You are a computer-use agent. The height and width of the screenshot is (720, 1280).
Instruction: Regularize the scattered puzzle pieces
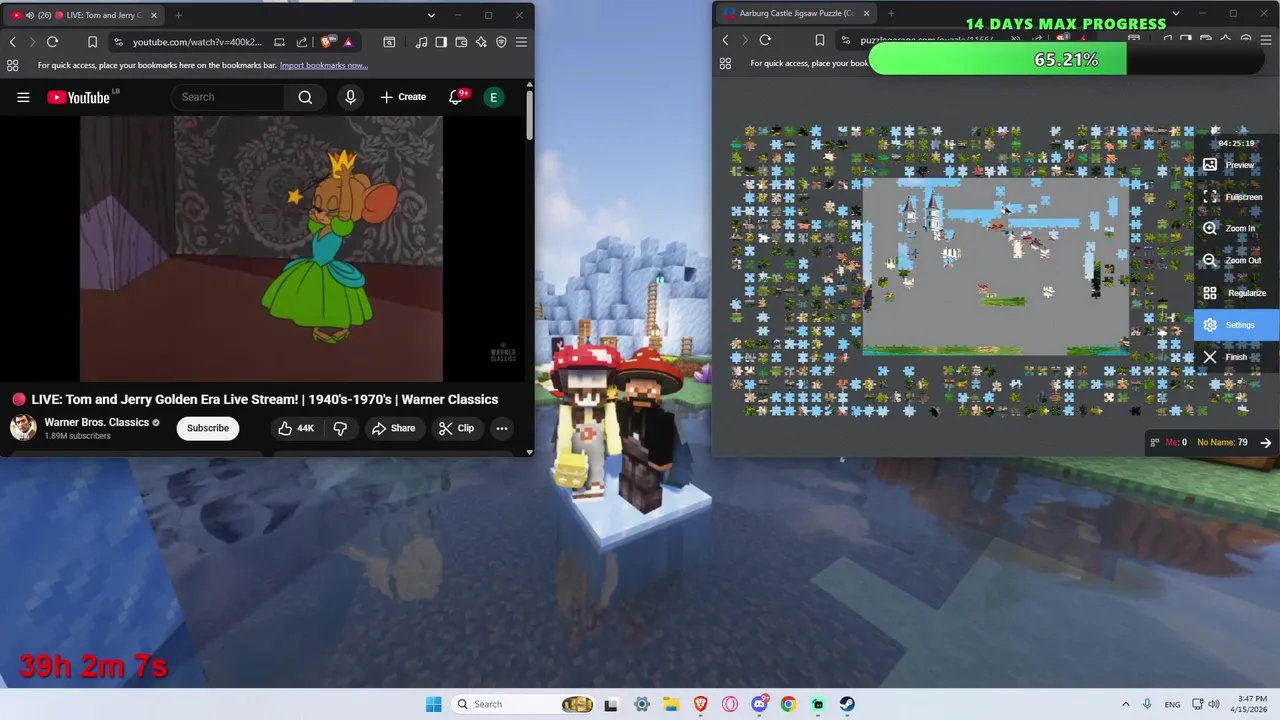pyautogui.click(x=1236, y=293)
